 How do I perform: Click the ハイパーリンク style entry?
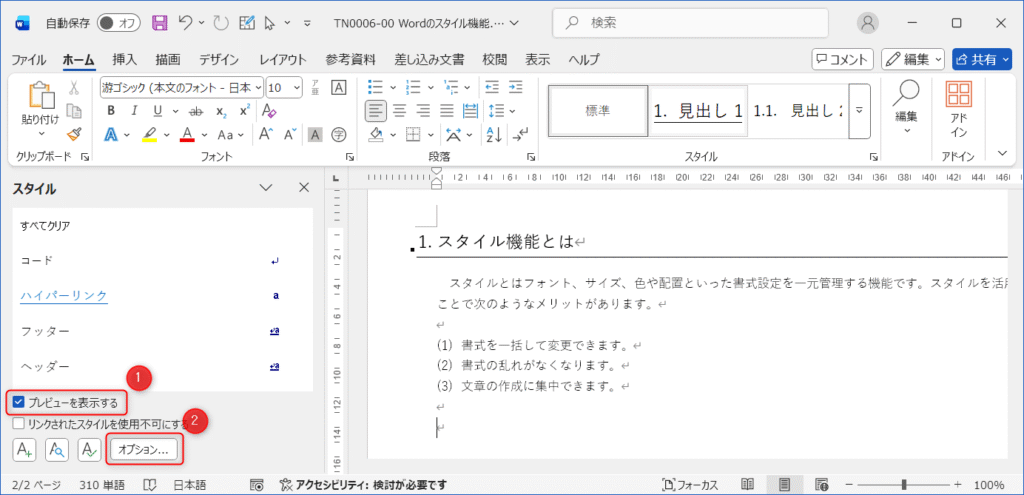coord(64,296)
